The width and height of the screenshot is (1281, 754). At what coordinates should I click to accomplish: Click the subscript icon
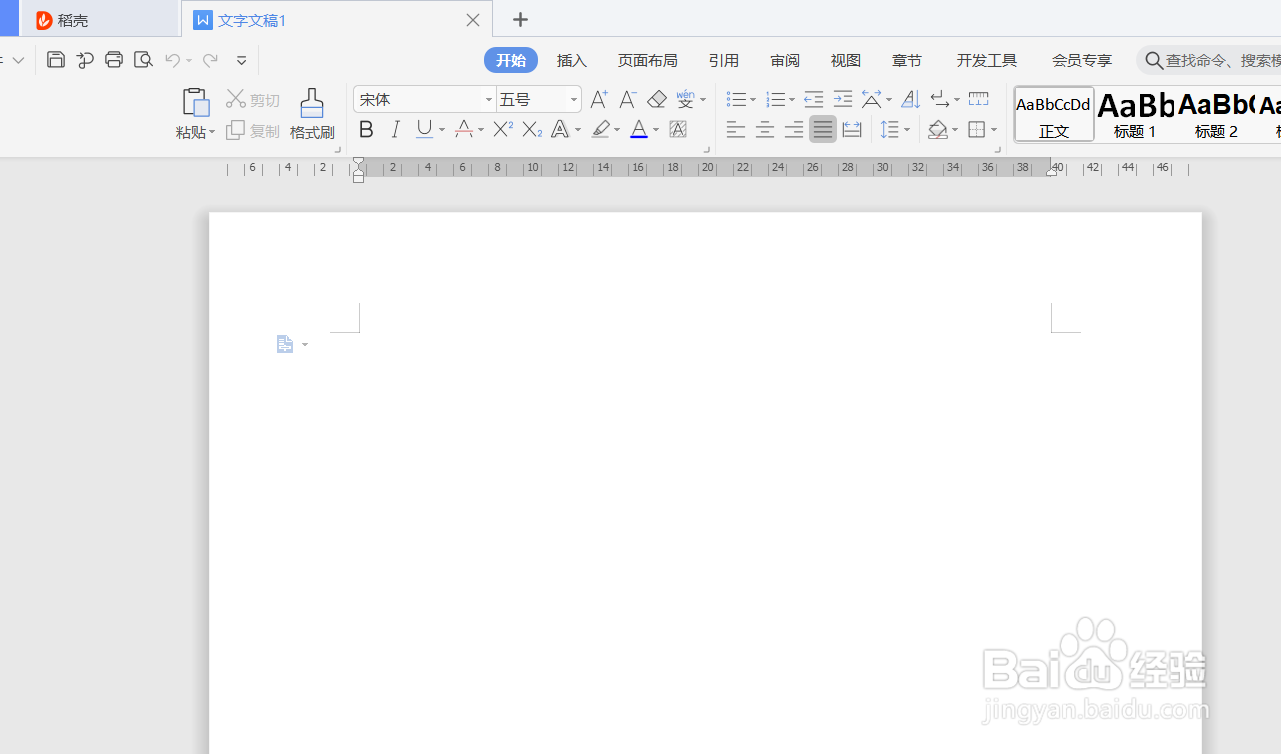click(x=530, y=129)
